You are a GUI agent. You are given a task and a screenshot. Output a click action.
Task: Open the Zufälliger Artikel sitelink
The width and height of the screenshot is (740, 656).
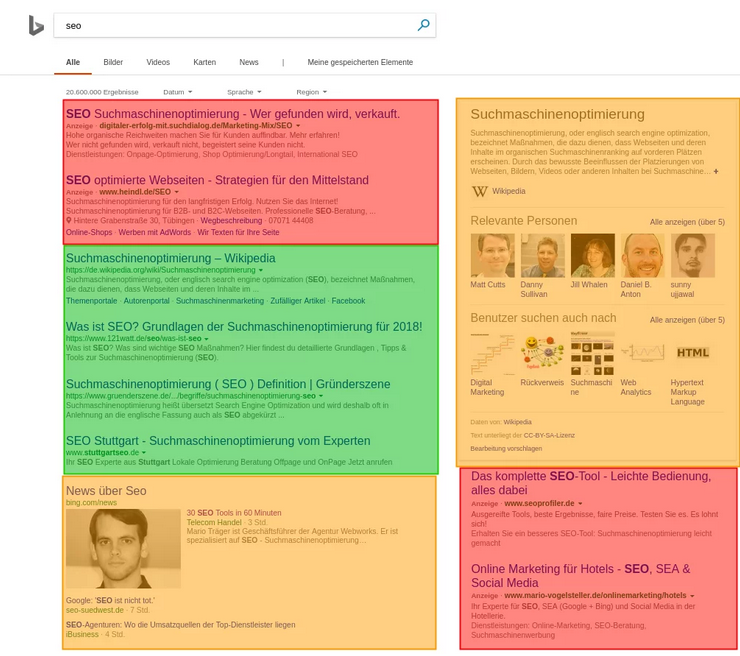(x=298, y=301)
